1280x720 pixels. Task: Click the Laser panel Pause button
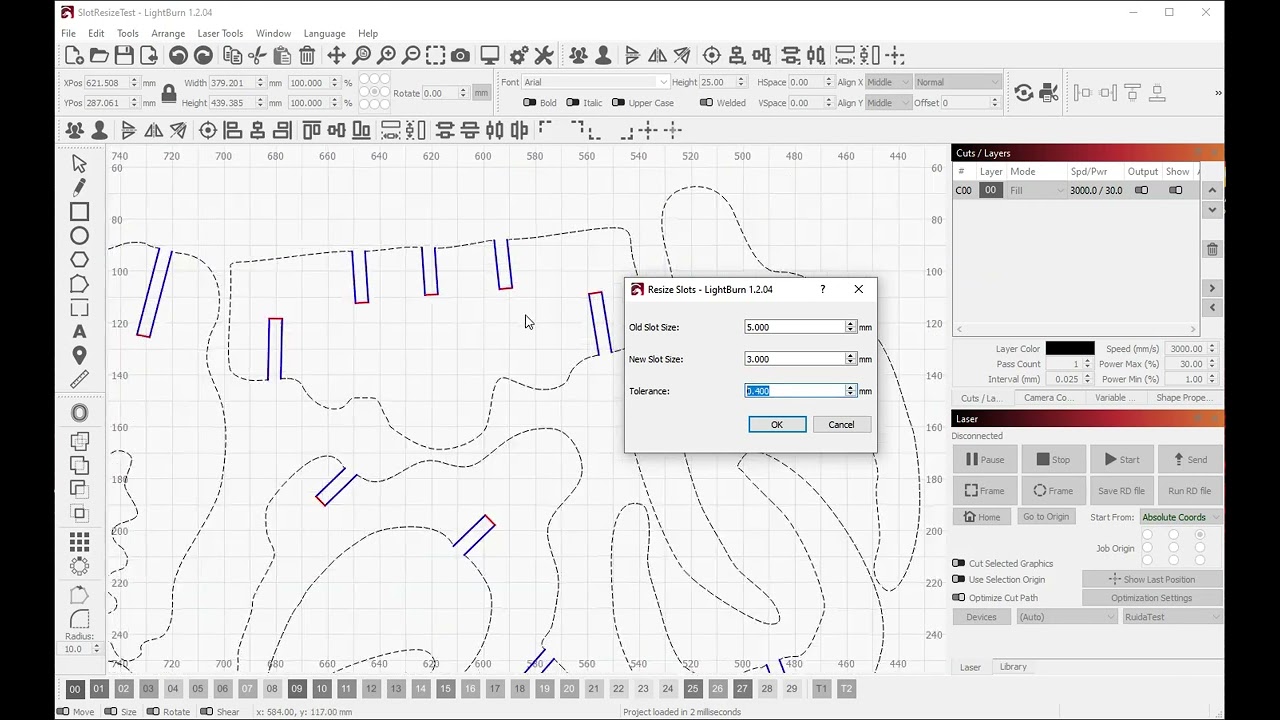[x=985, y=460]
